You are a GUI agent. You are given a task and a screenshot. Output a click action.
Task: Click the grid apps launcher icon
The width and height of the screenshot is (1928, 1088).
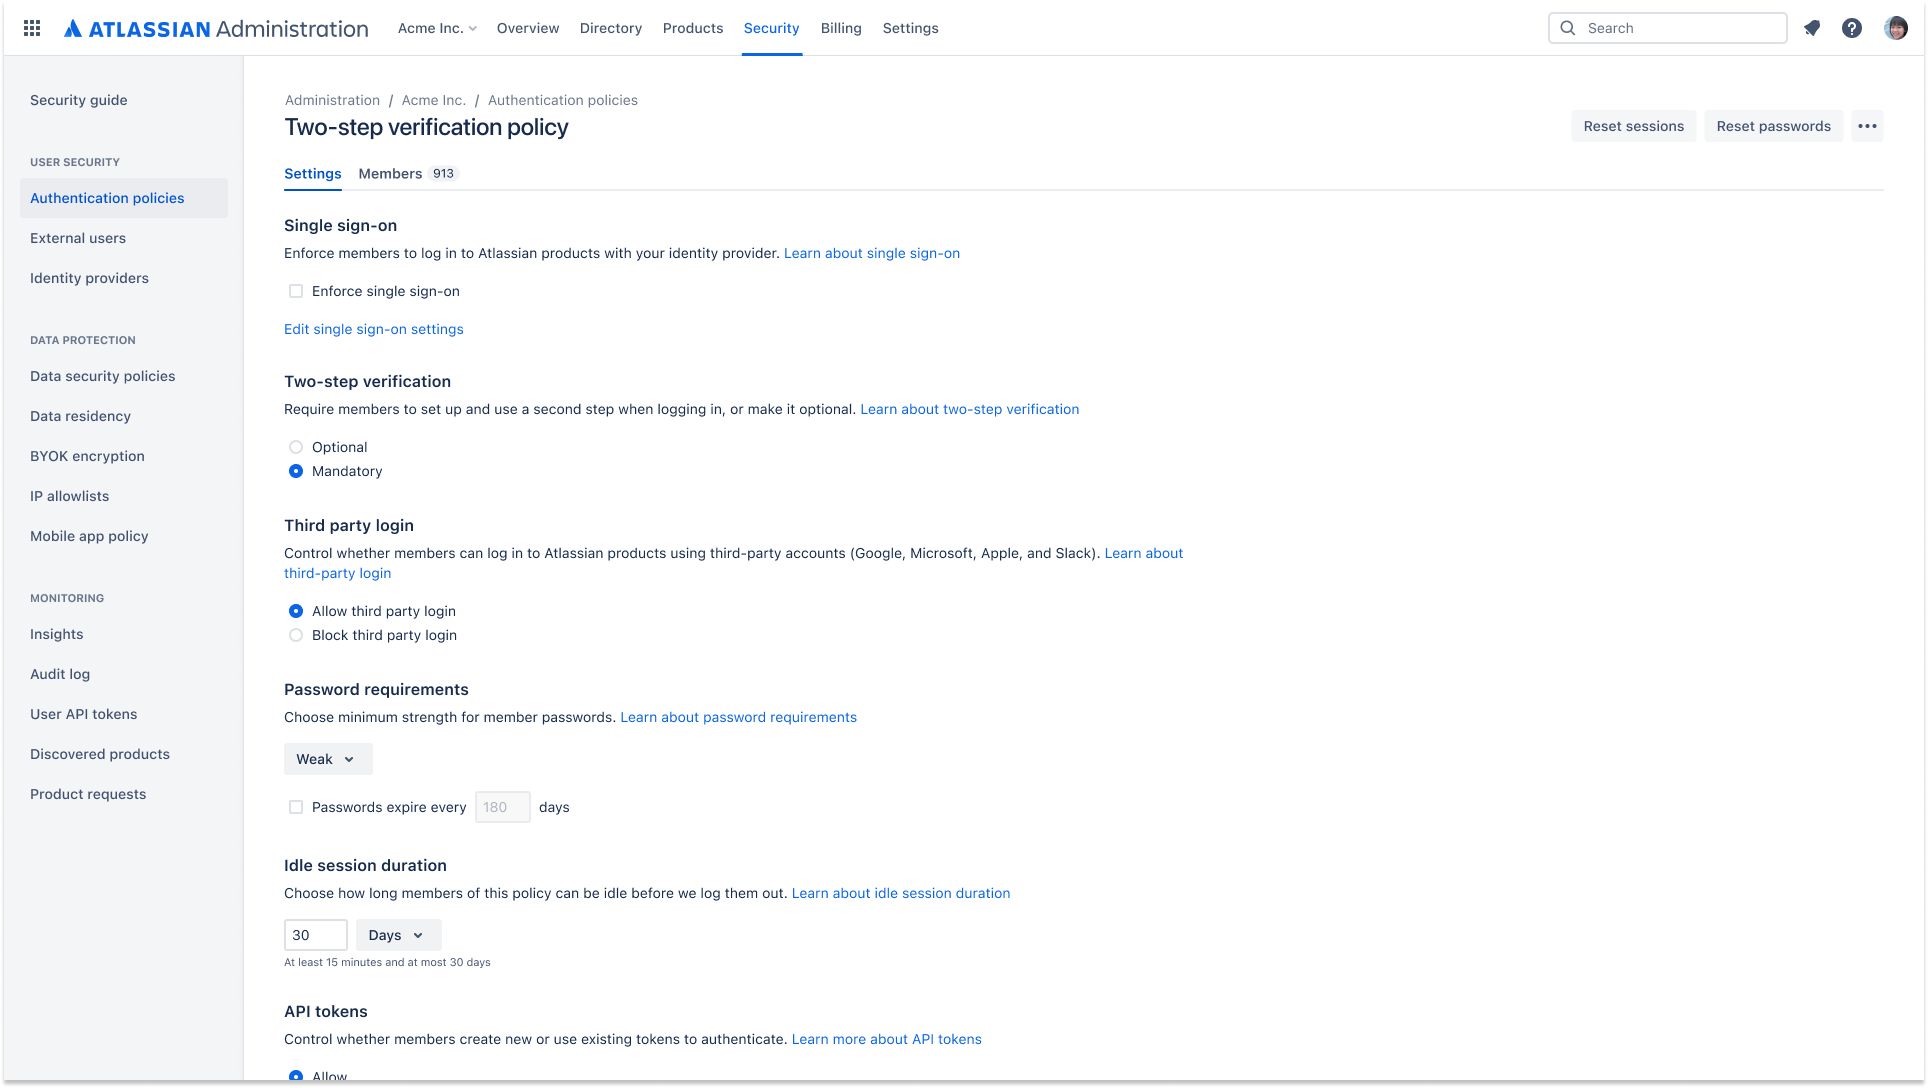(32, 28)
